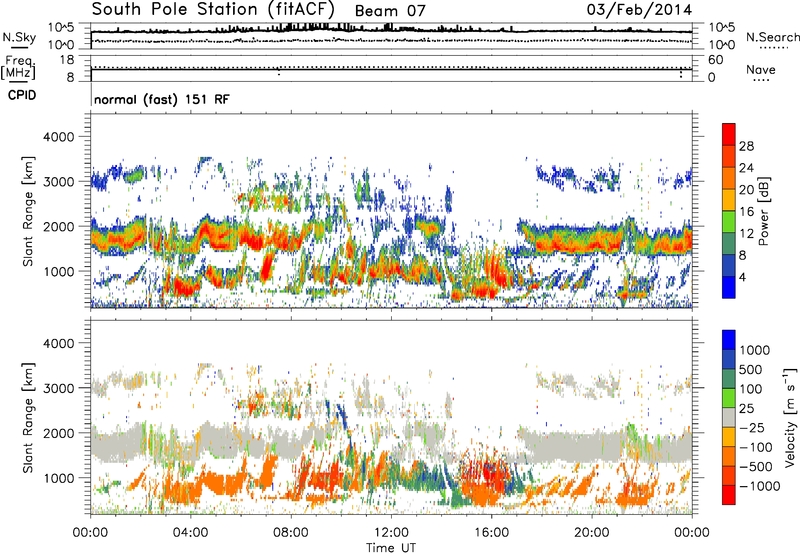
Task: Click Power colorbar value '4'
Action: [743, 278]
